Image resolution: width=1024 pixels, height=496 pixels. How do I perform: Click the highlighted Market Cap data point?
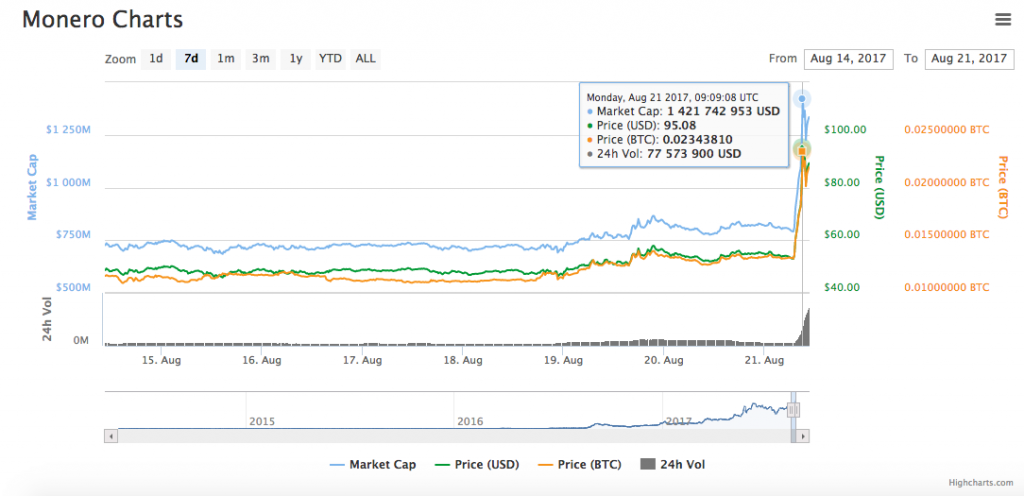point(802,99)
